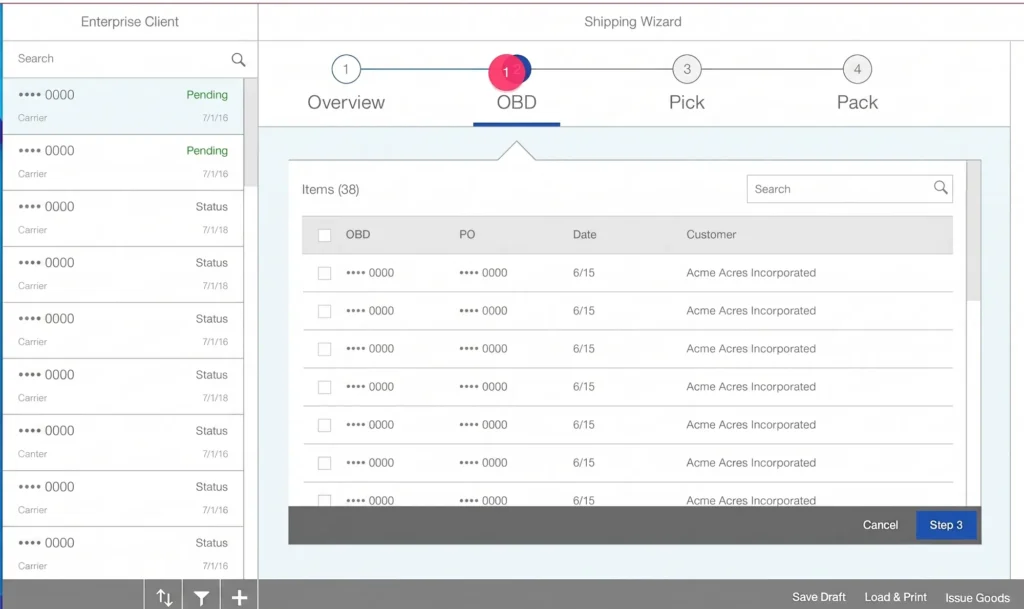This screenshot has height=609, width=1024.
Task: Click the Items search magnifier icon
Action: tap(940, 188)
